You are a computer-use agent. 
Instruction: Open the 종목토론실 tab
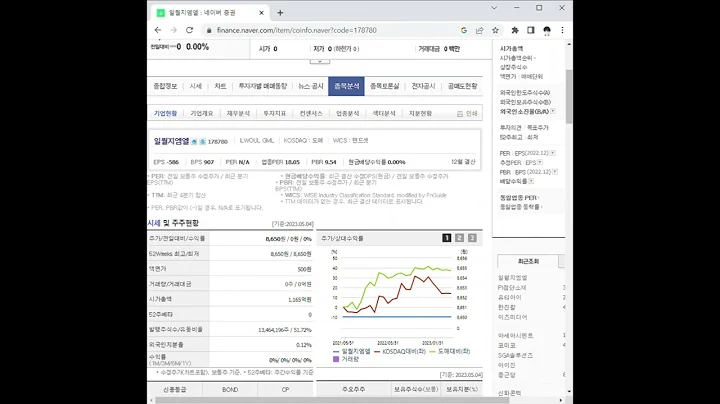pyautogui.click(x=384, y=86)
